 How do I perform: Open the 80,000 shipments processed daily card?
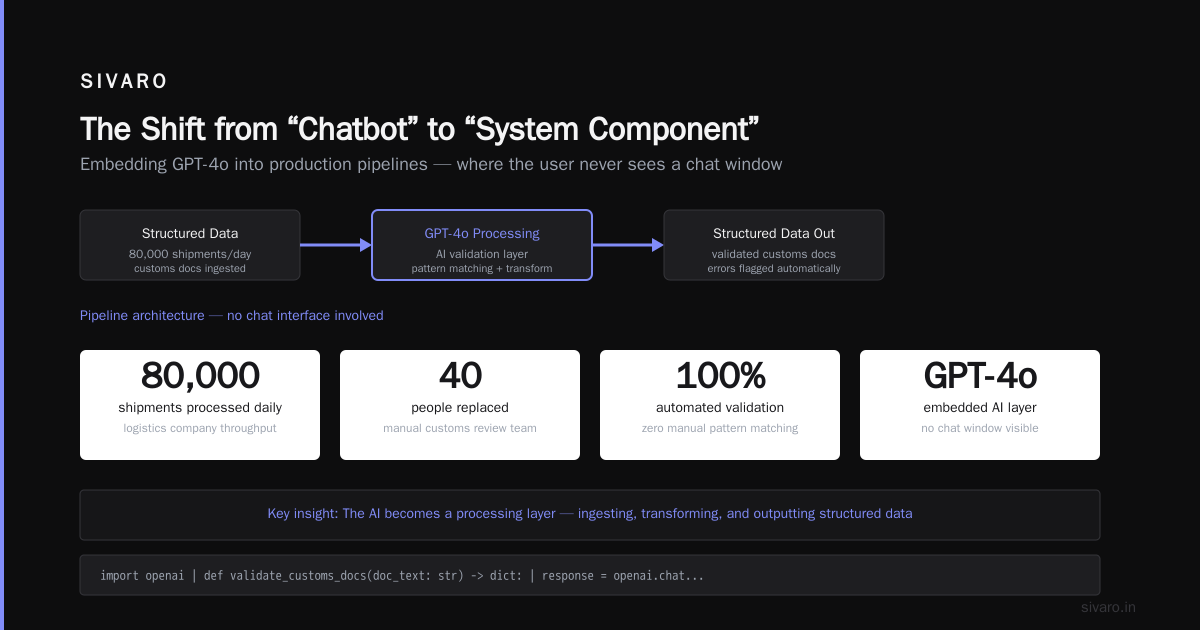point(200,405)
